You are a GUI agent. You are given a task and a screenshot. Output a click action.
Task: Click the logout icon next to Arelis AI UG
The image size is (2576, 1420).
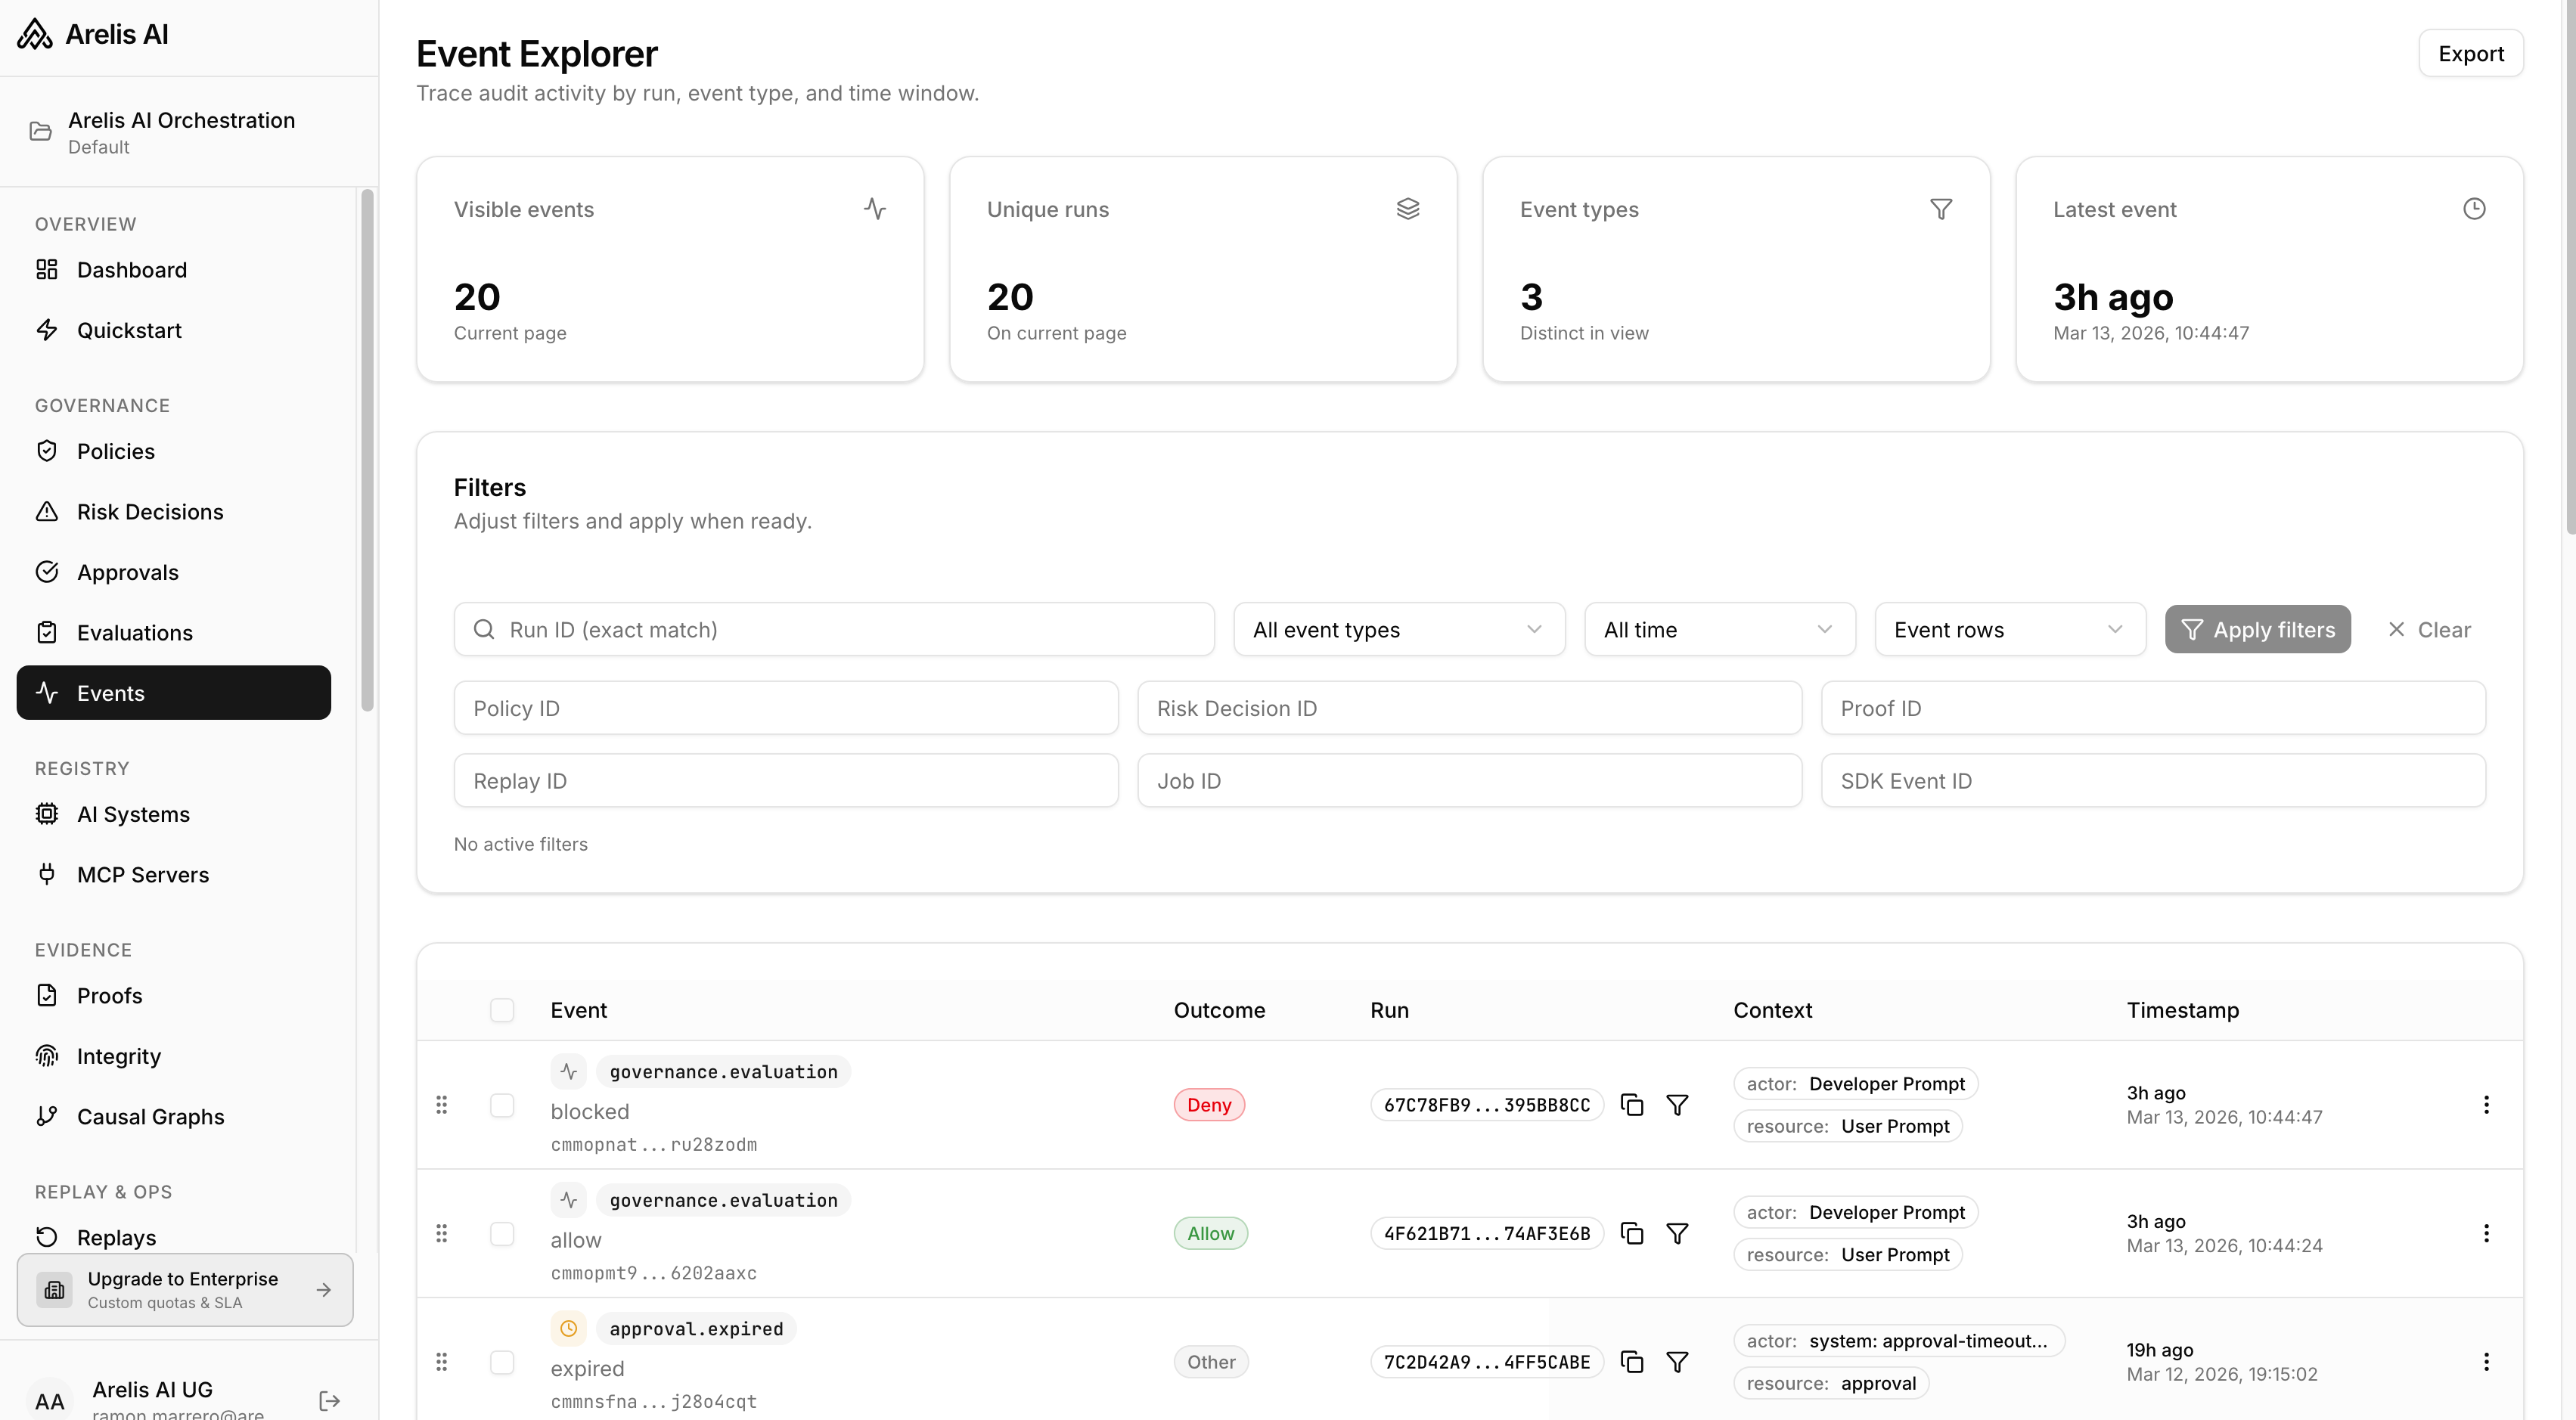click(x=328, y=1400)
